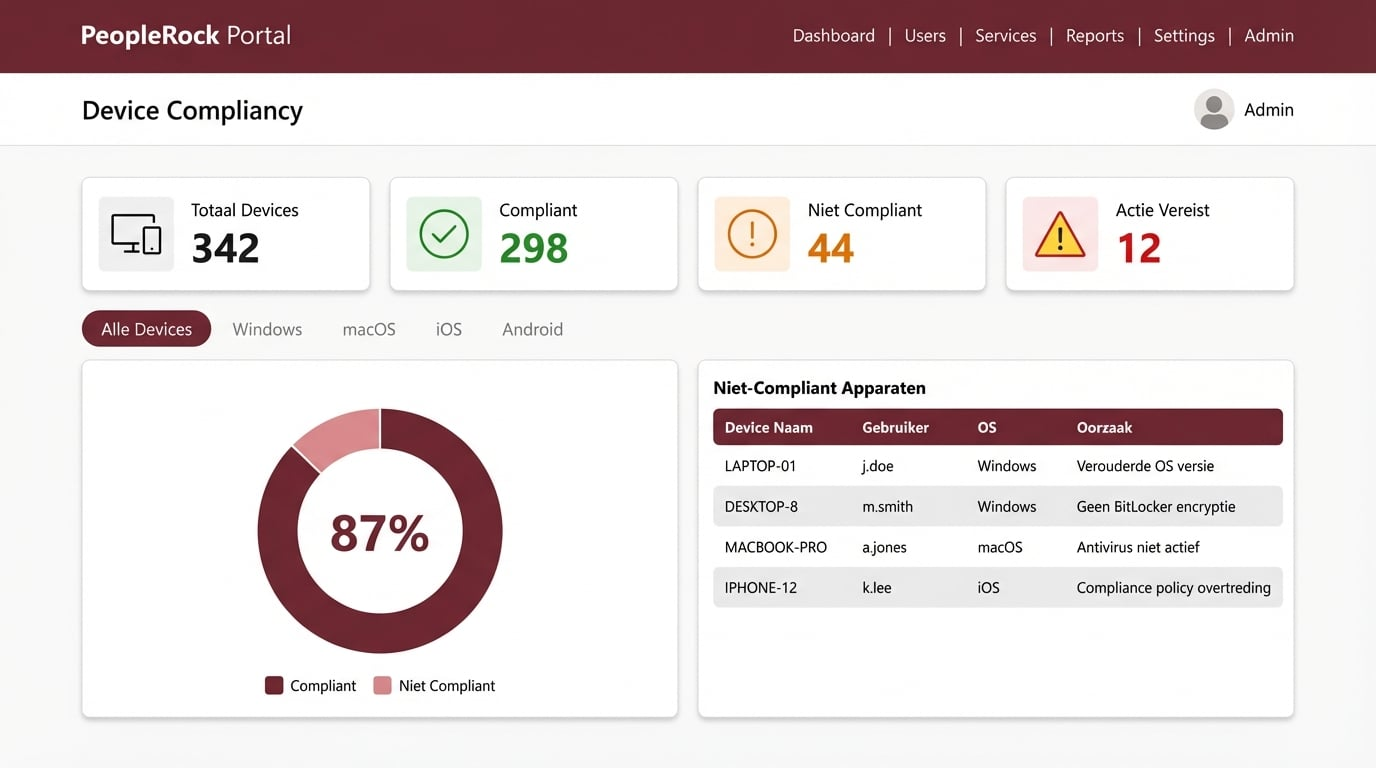
Task: Select the Android filter option
Action: click(x=532, y=328)
